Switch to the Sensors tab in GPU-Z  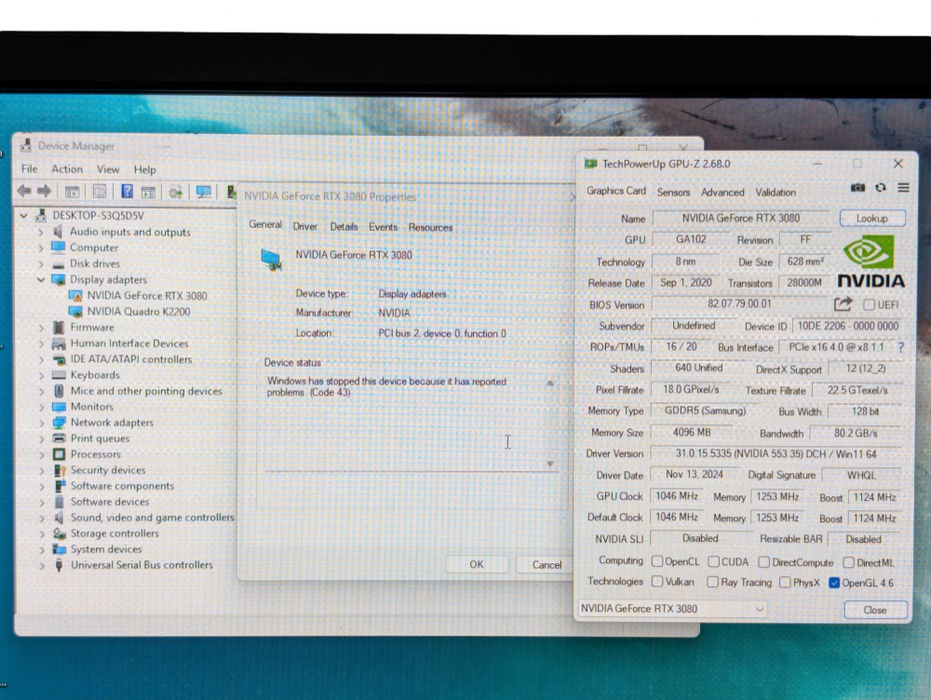(x=673, y=192)
